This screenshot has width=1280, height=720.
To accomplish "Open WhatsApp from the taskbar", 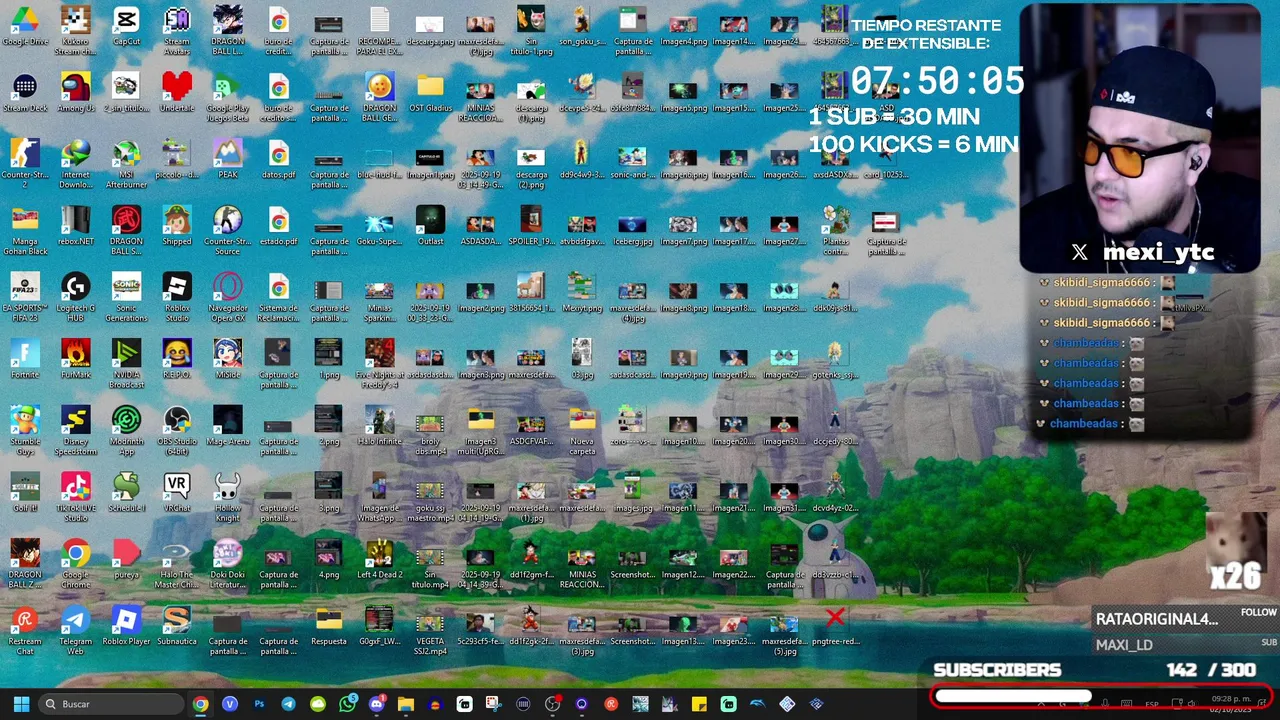I will (347, 704).
